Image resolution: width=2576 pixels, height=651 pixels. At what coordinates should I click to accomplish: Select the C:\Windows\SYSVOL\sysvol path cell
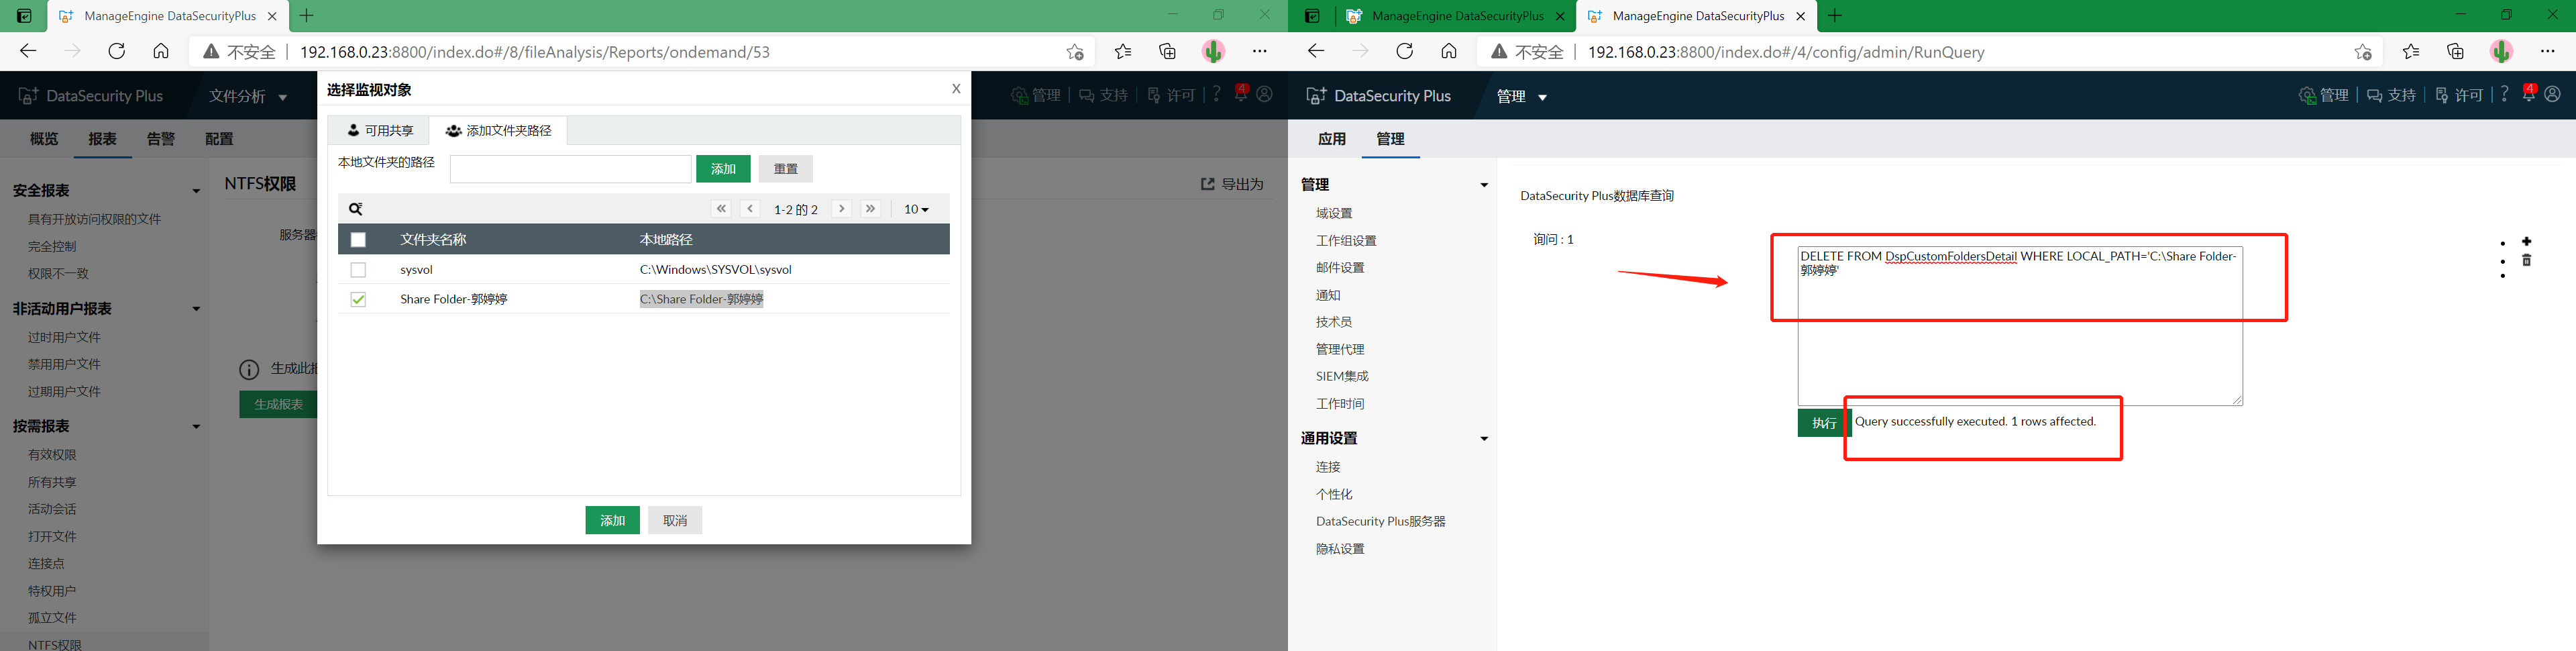click(x=715, y=269)
